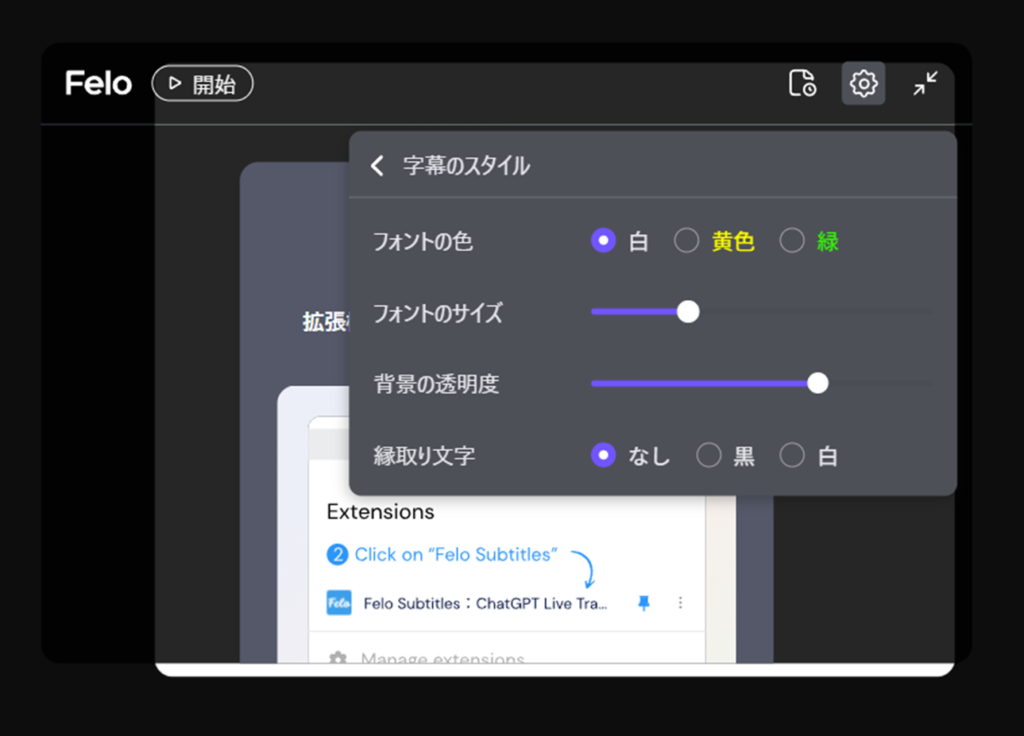Click the フォントのサイズ slider handle

[x=688, y=312]
